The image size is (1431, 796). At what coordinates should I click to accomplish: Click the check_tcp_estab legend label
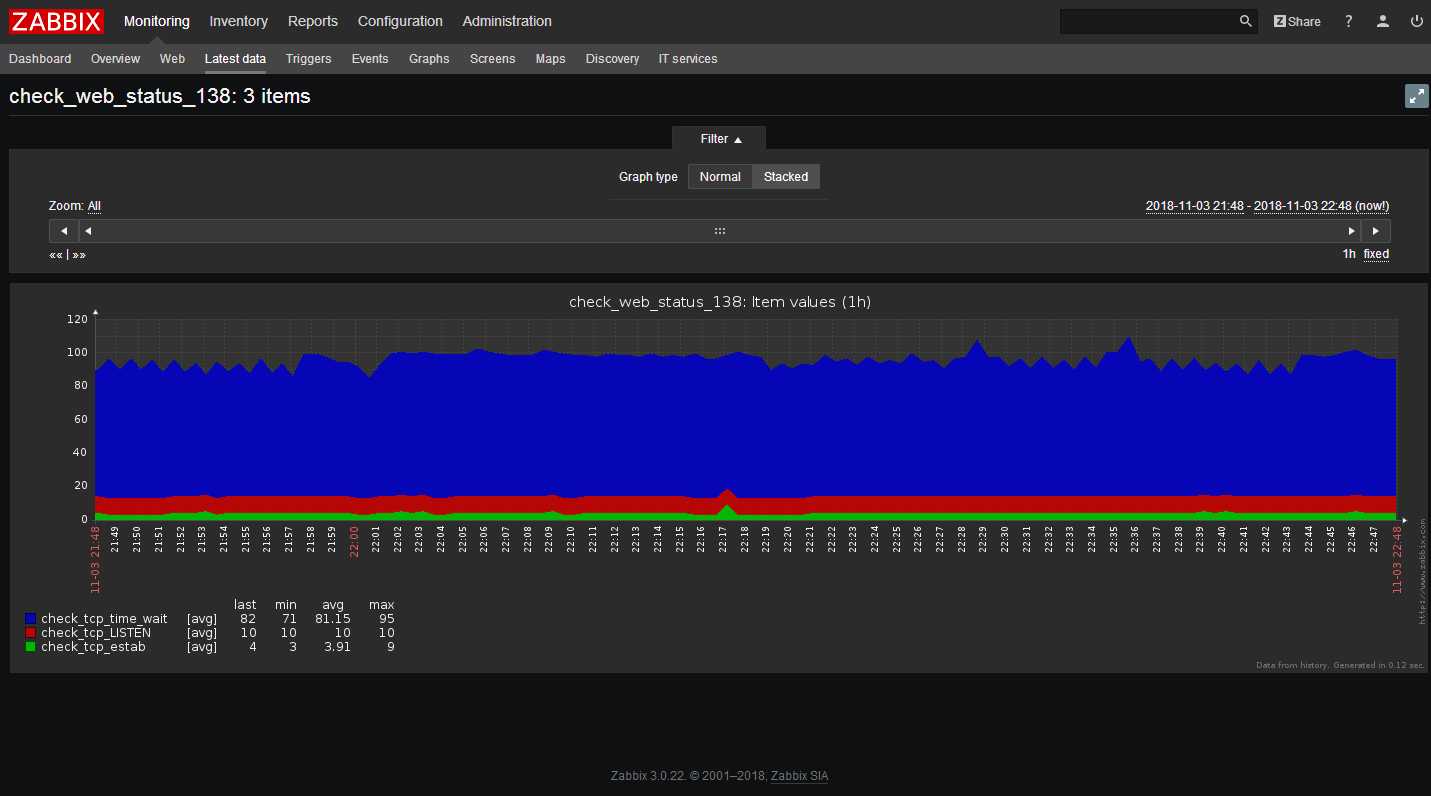93,647
